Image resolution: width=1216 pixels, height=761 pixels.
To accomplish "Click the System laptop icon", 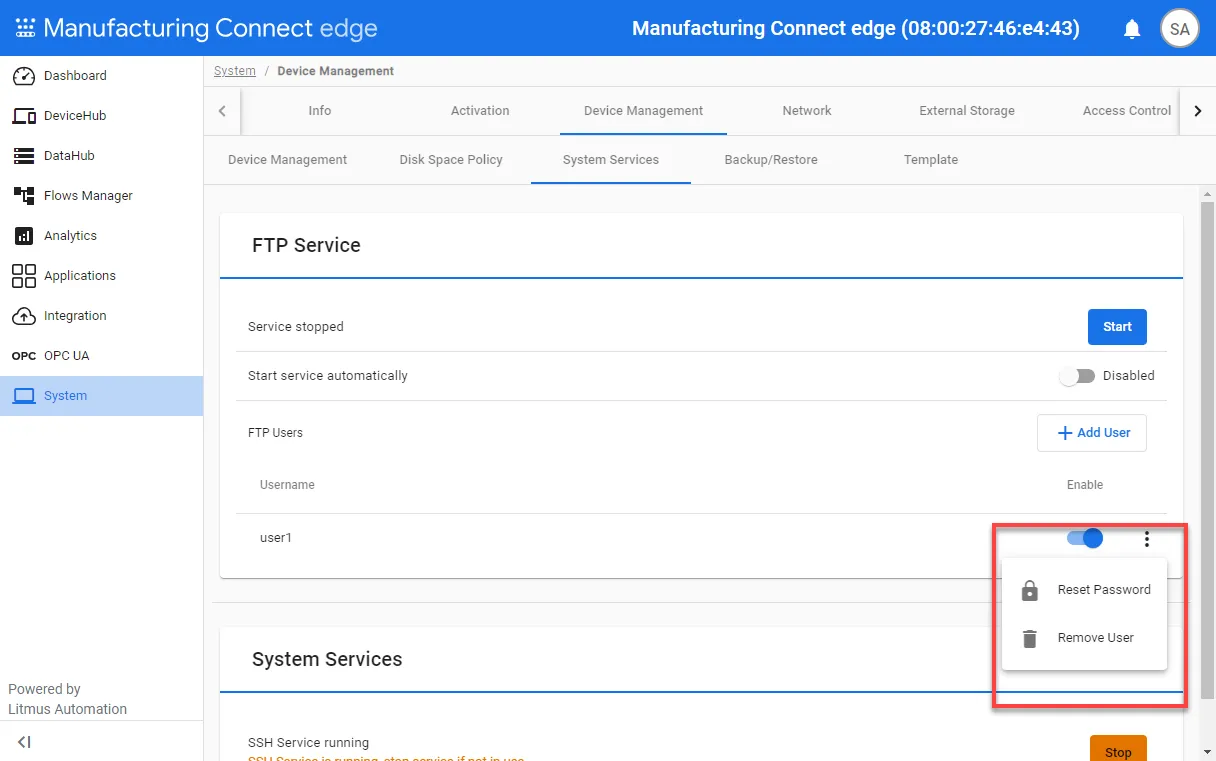I will tap(24, 396).
